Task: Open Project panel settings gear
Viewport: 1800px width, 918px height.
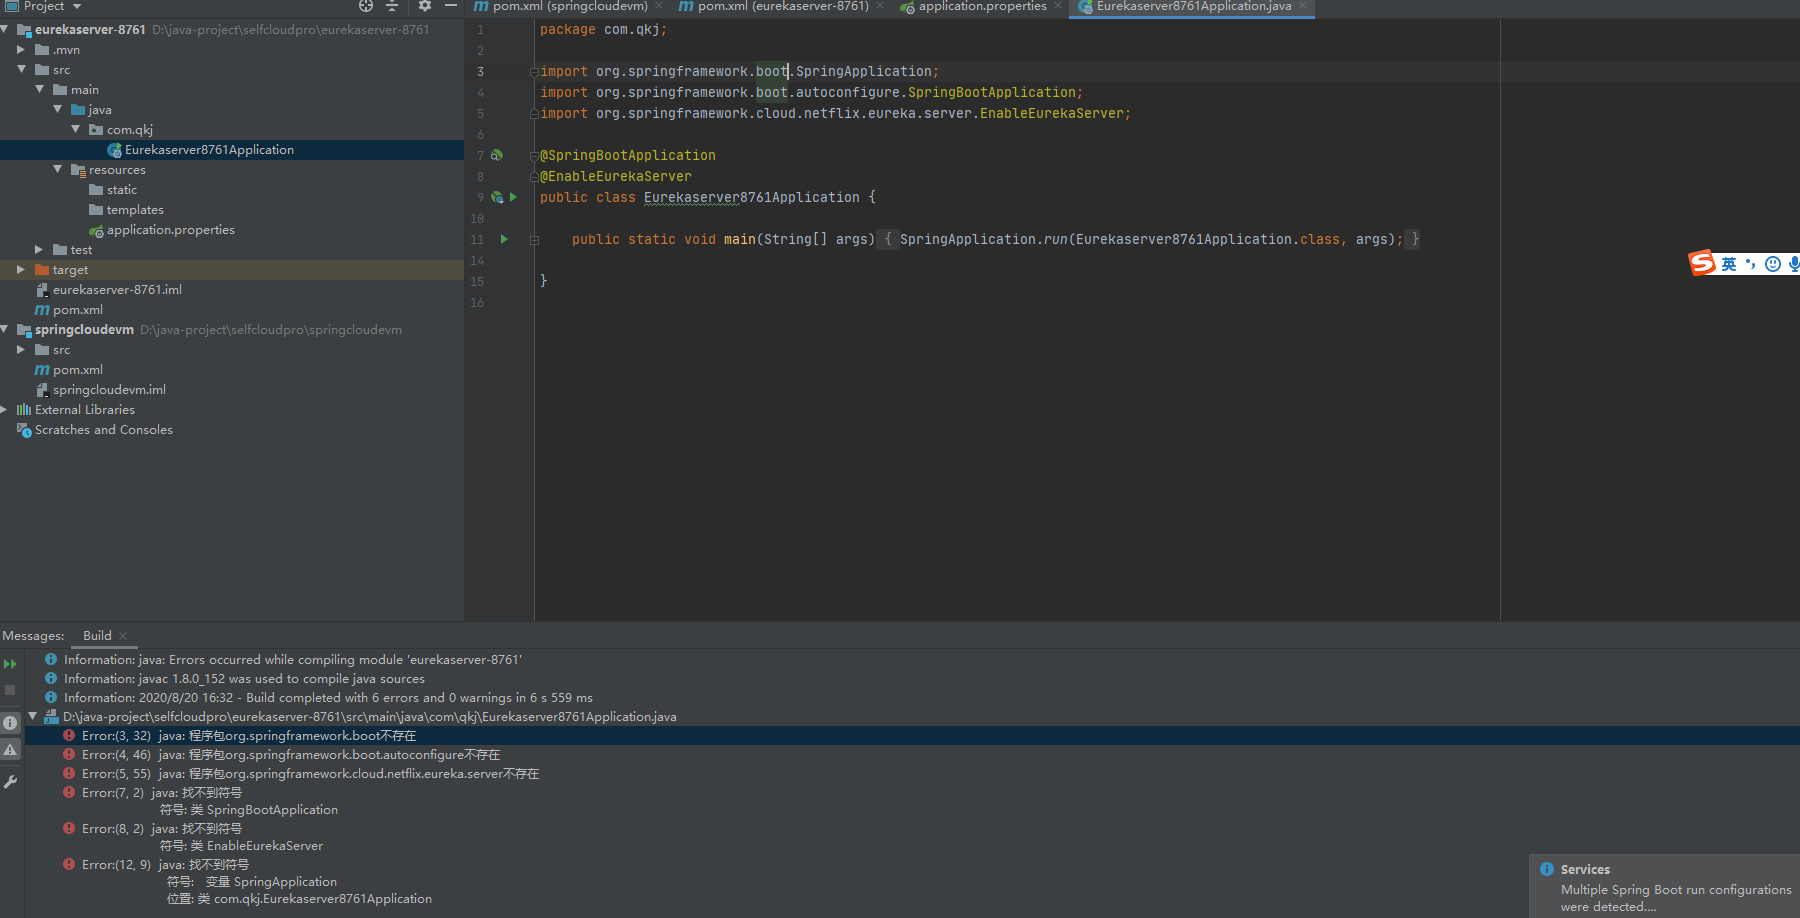Action: point(425,6)
